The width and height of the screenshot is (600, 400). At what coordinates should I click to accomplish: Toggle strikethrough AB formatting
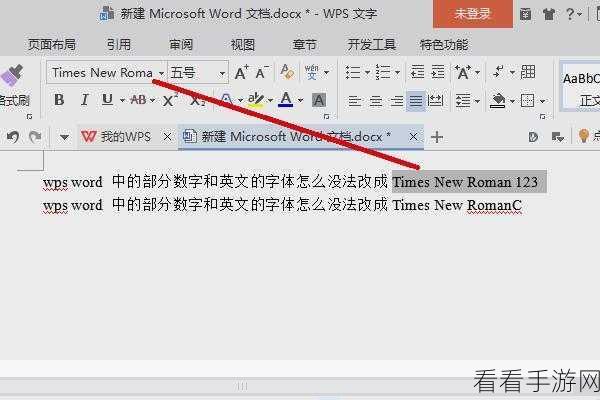138,100
